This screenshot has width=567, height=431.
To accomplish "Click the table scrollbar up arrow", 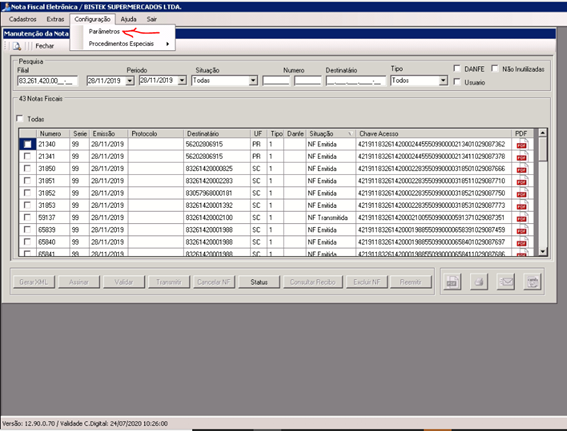I will [542, 133].
